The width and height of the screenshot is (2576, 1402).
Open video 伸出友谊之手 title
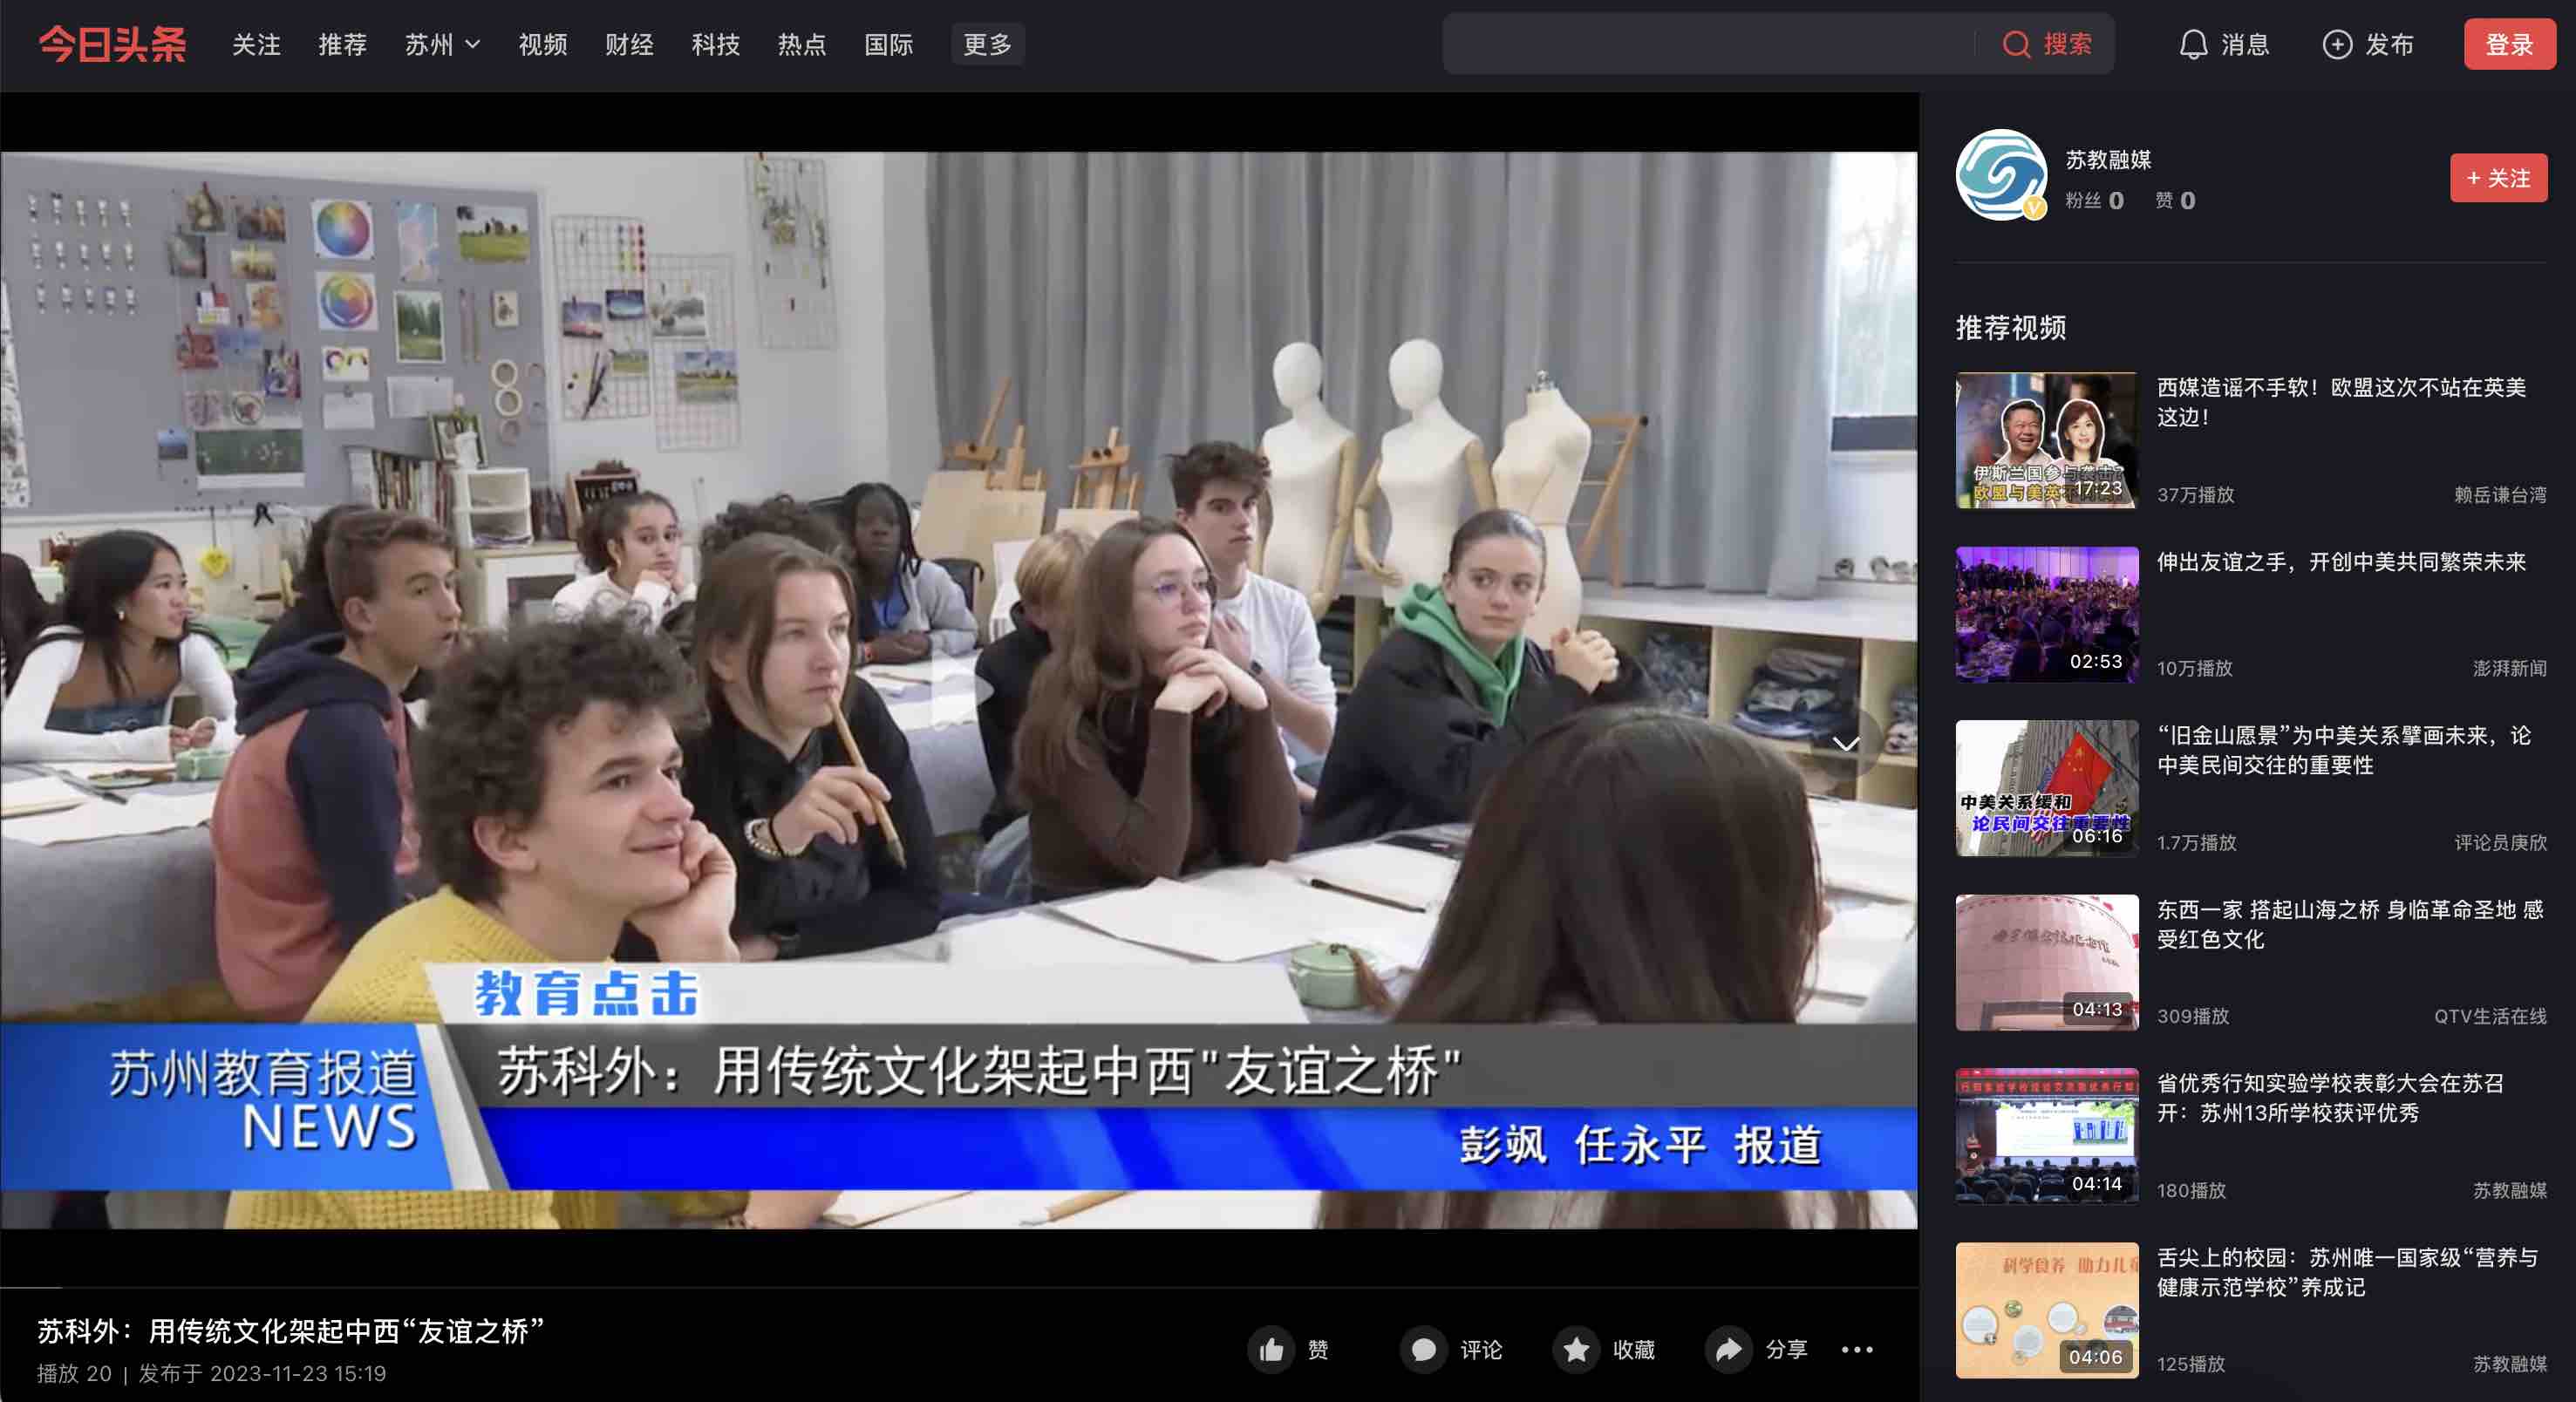pyautogui.click(x=2341, y=562)
